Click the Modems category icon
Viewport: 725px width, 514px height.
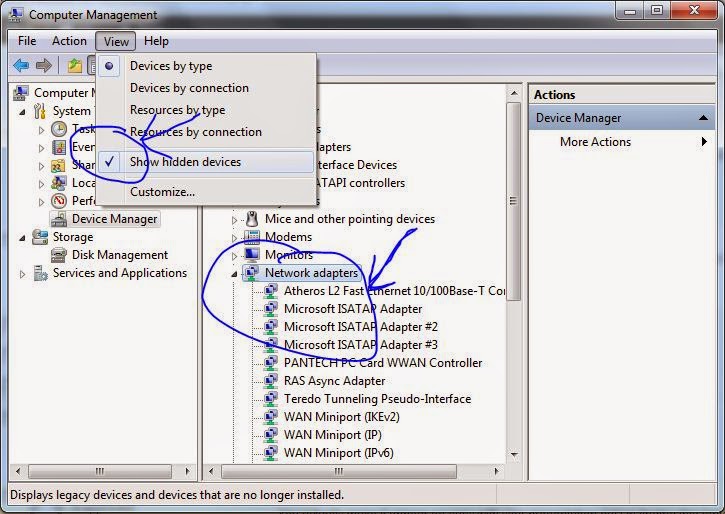[x=252, y=237]
